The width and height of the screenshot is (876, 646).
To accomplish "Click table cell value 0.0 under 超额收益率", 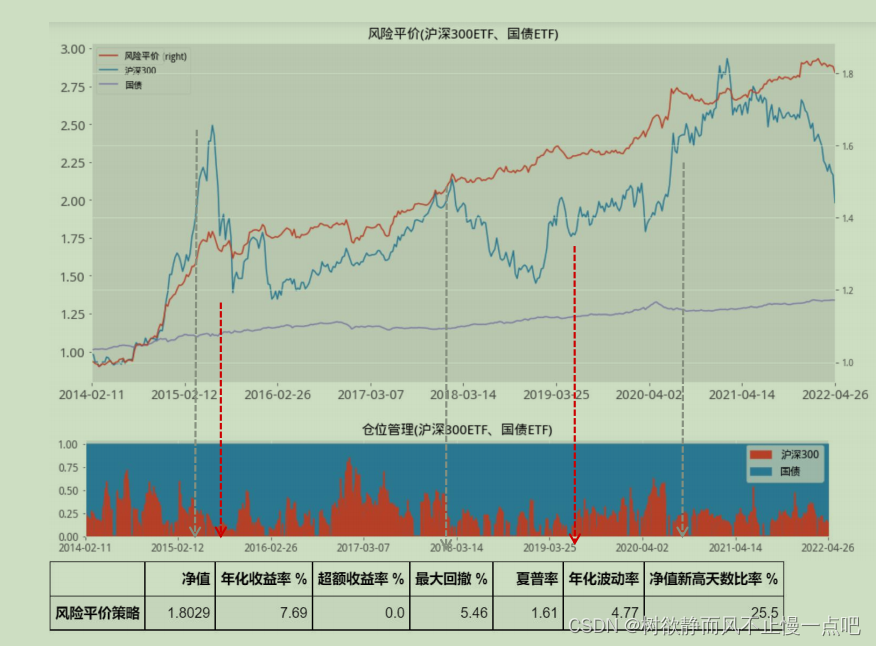I will (394, 613).
